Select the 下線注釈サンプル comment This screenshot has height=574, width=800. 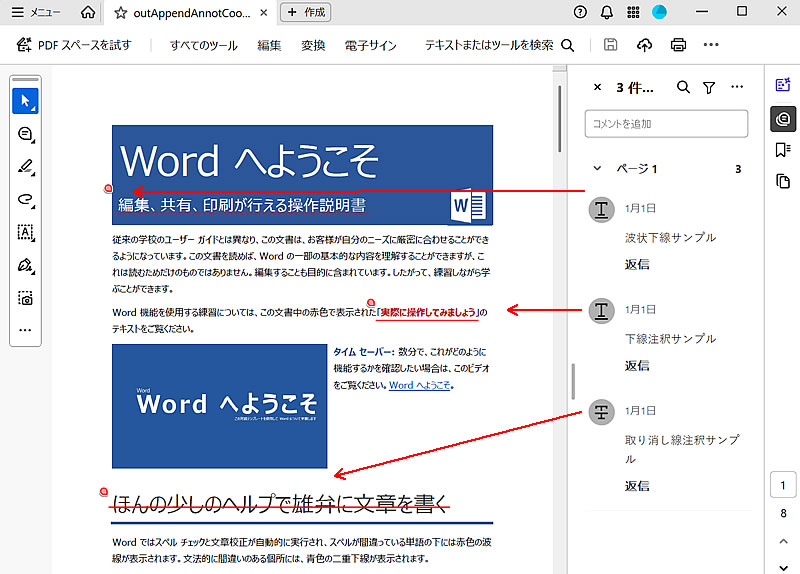[670, 339]
